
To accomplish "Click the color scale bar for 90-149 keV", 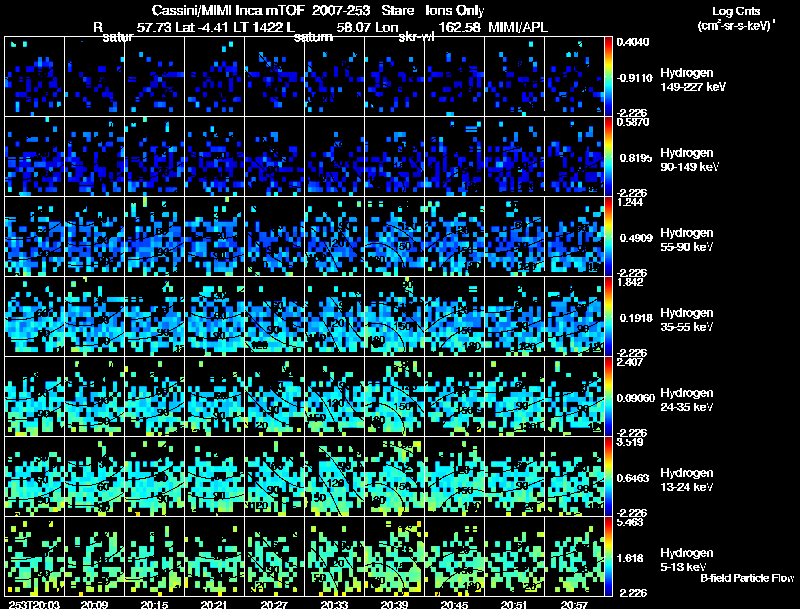I will pos(608,156).
